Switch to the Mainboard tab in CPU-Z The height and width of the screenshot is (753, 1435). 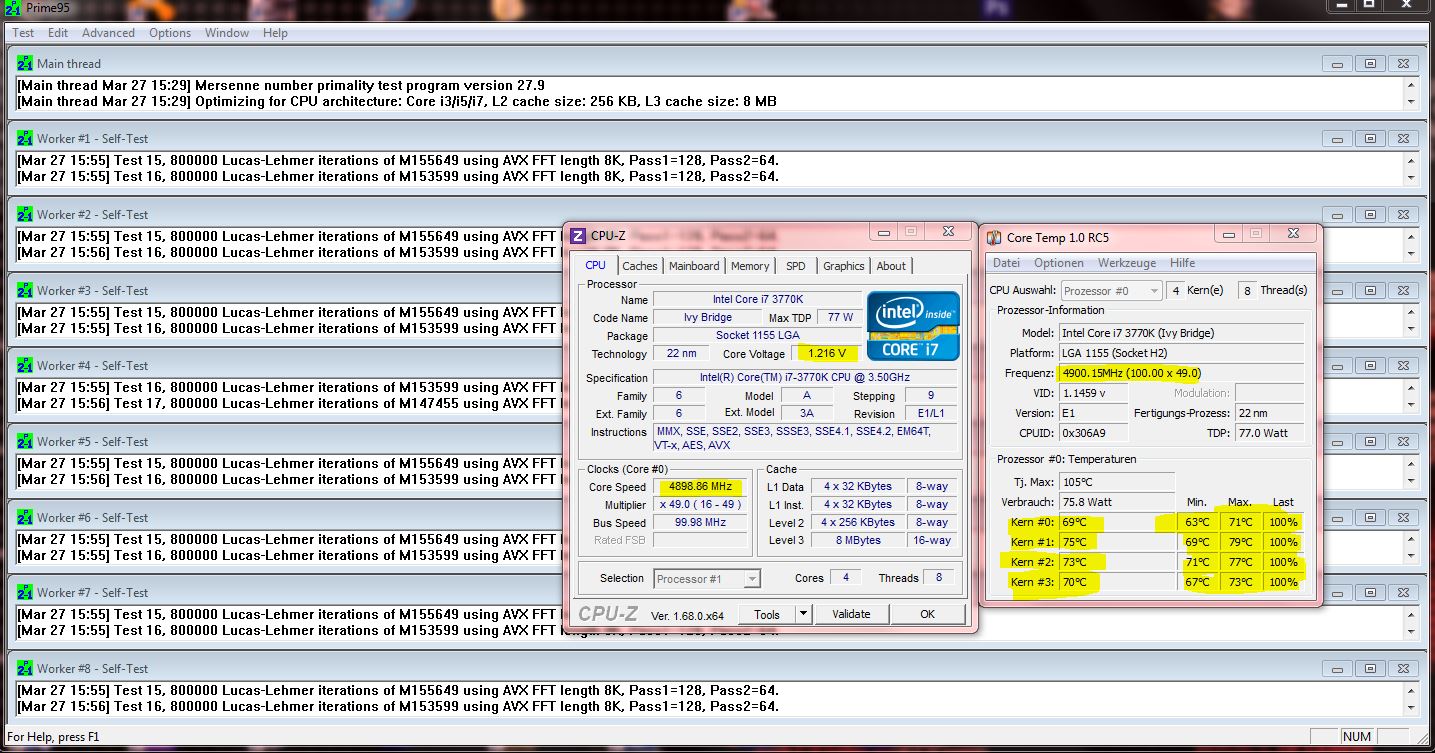pyautogui.click(x=694, y=266)
